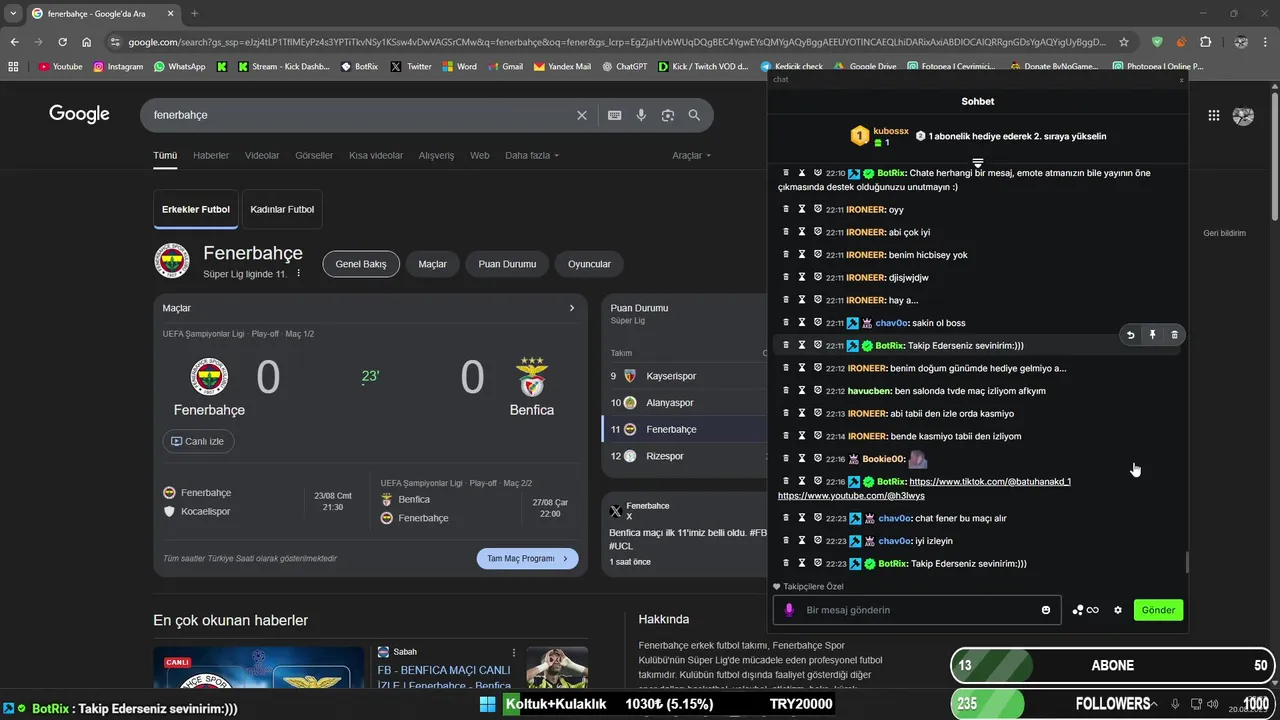
Task: Timeout user on 'abi çok iyi' message
Action: point(802,232)
